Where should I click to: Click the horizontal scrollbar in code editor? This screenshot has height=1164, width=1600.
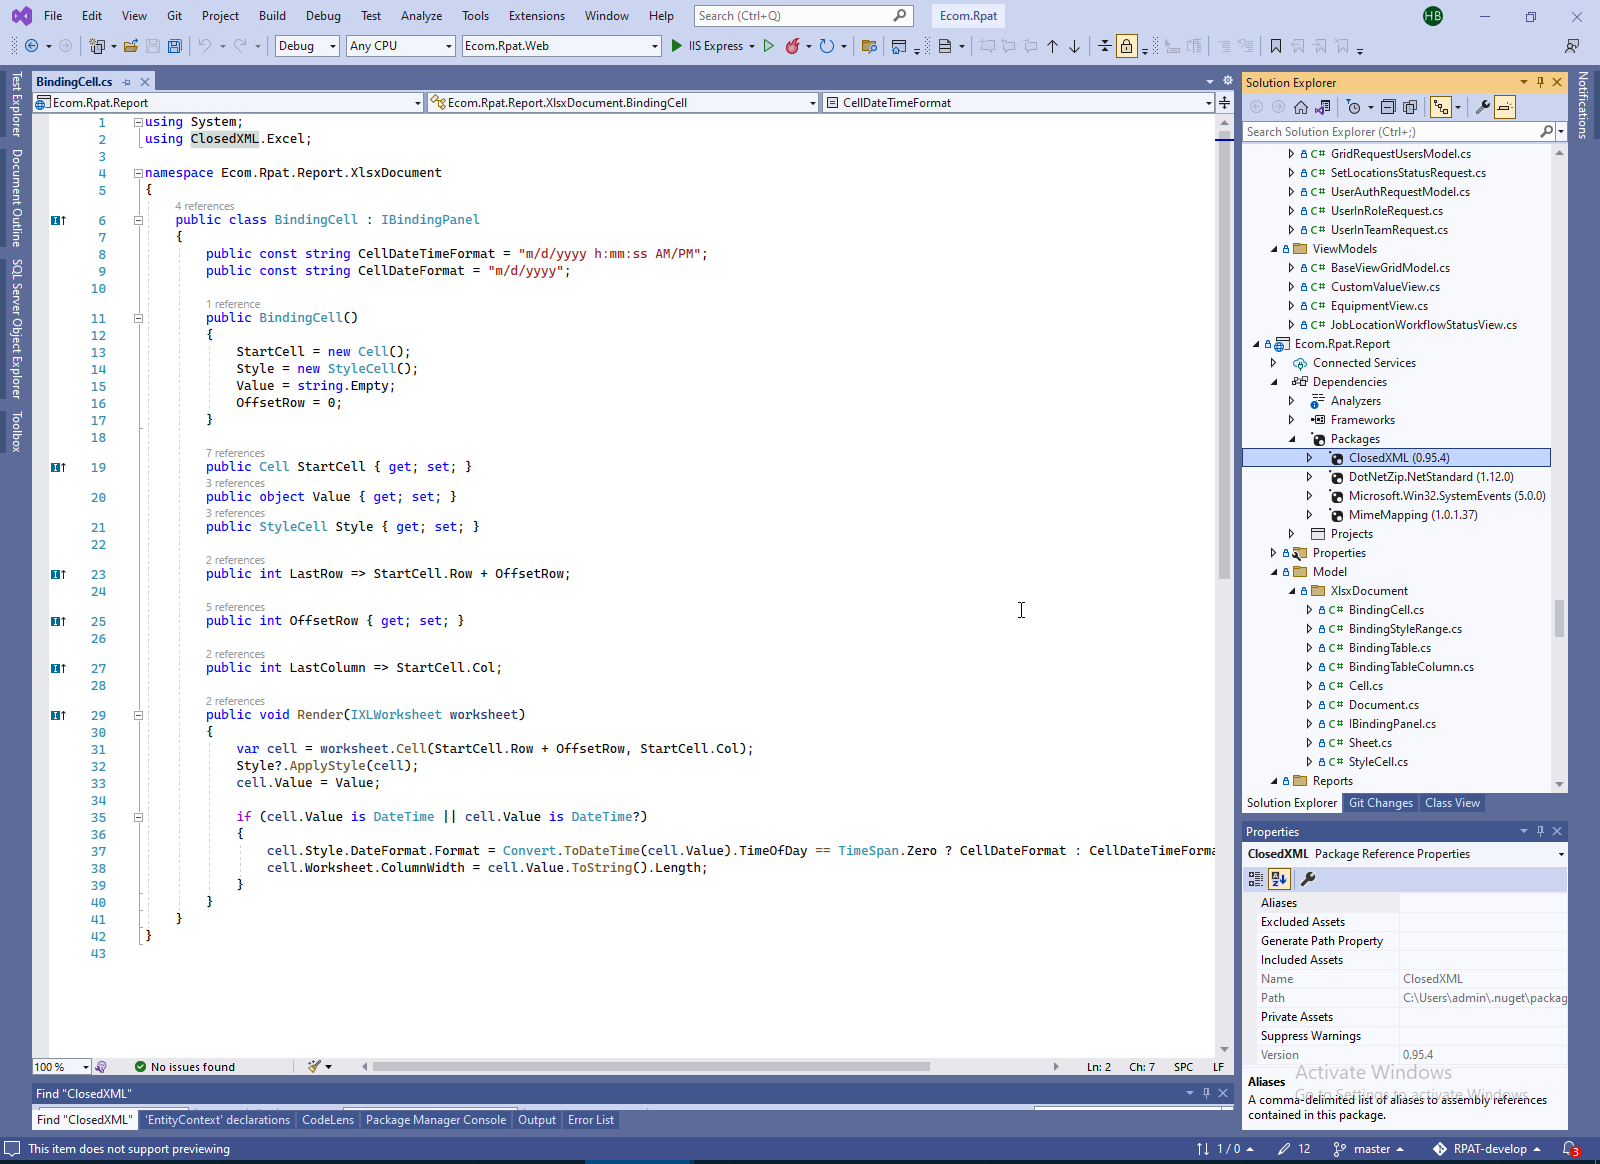click(650, 1067)
